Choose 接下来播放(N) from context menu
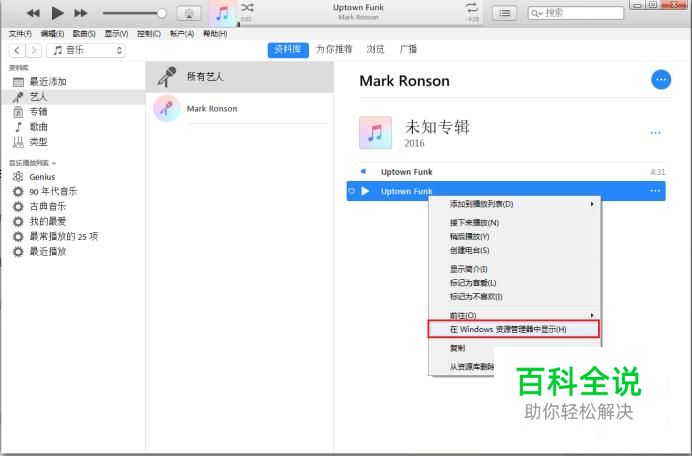The width and height of the screenshot is (692, 456). point(515,222)
